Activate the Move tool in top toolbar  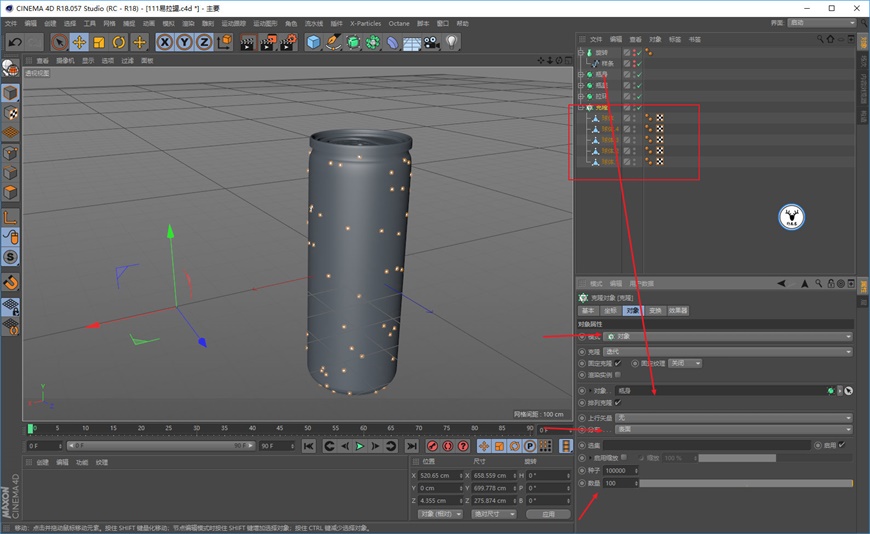pyautogui.click(x=79, y=42)
